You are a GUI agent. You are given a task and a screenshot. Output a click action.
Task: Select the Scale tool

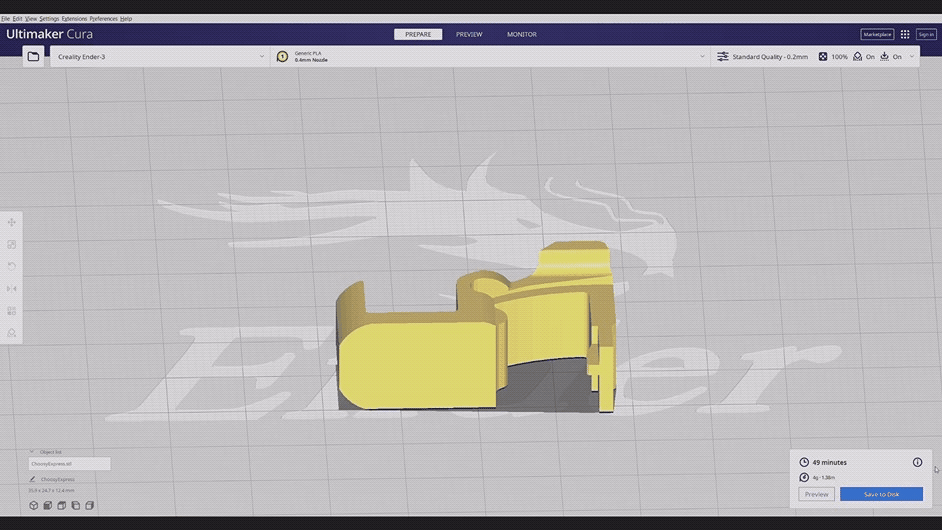click(12, 244)
